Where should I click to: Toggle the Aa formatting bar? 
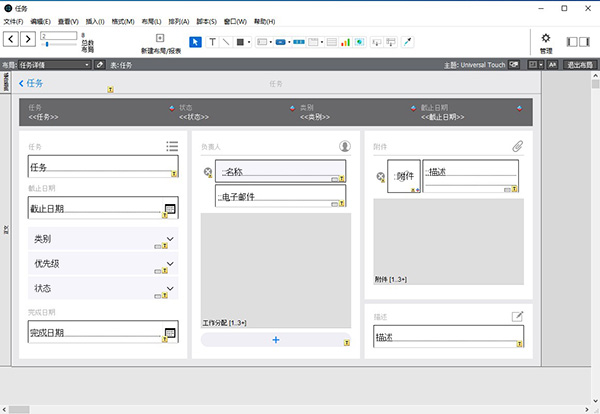tap(552, 65)
